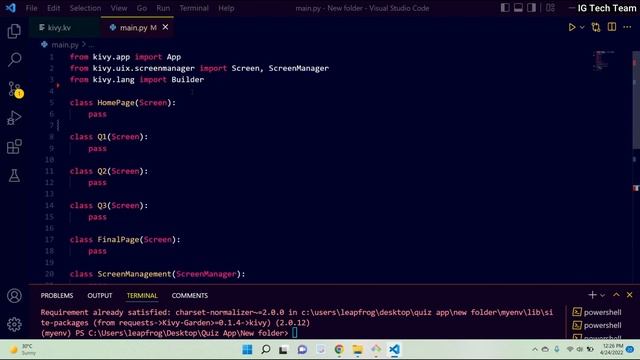Open the Go menu
The height and width of the screenshot is (360, 640).
(x=142, y=8)
